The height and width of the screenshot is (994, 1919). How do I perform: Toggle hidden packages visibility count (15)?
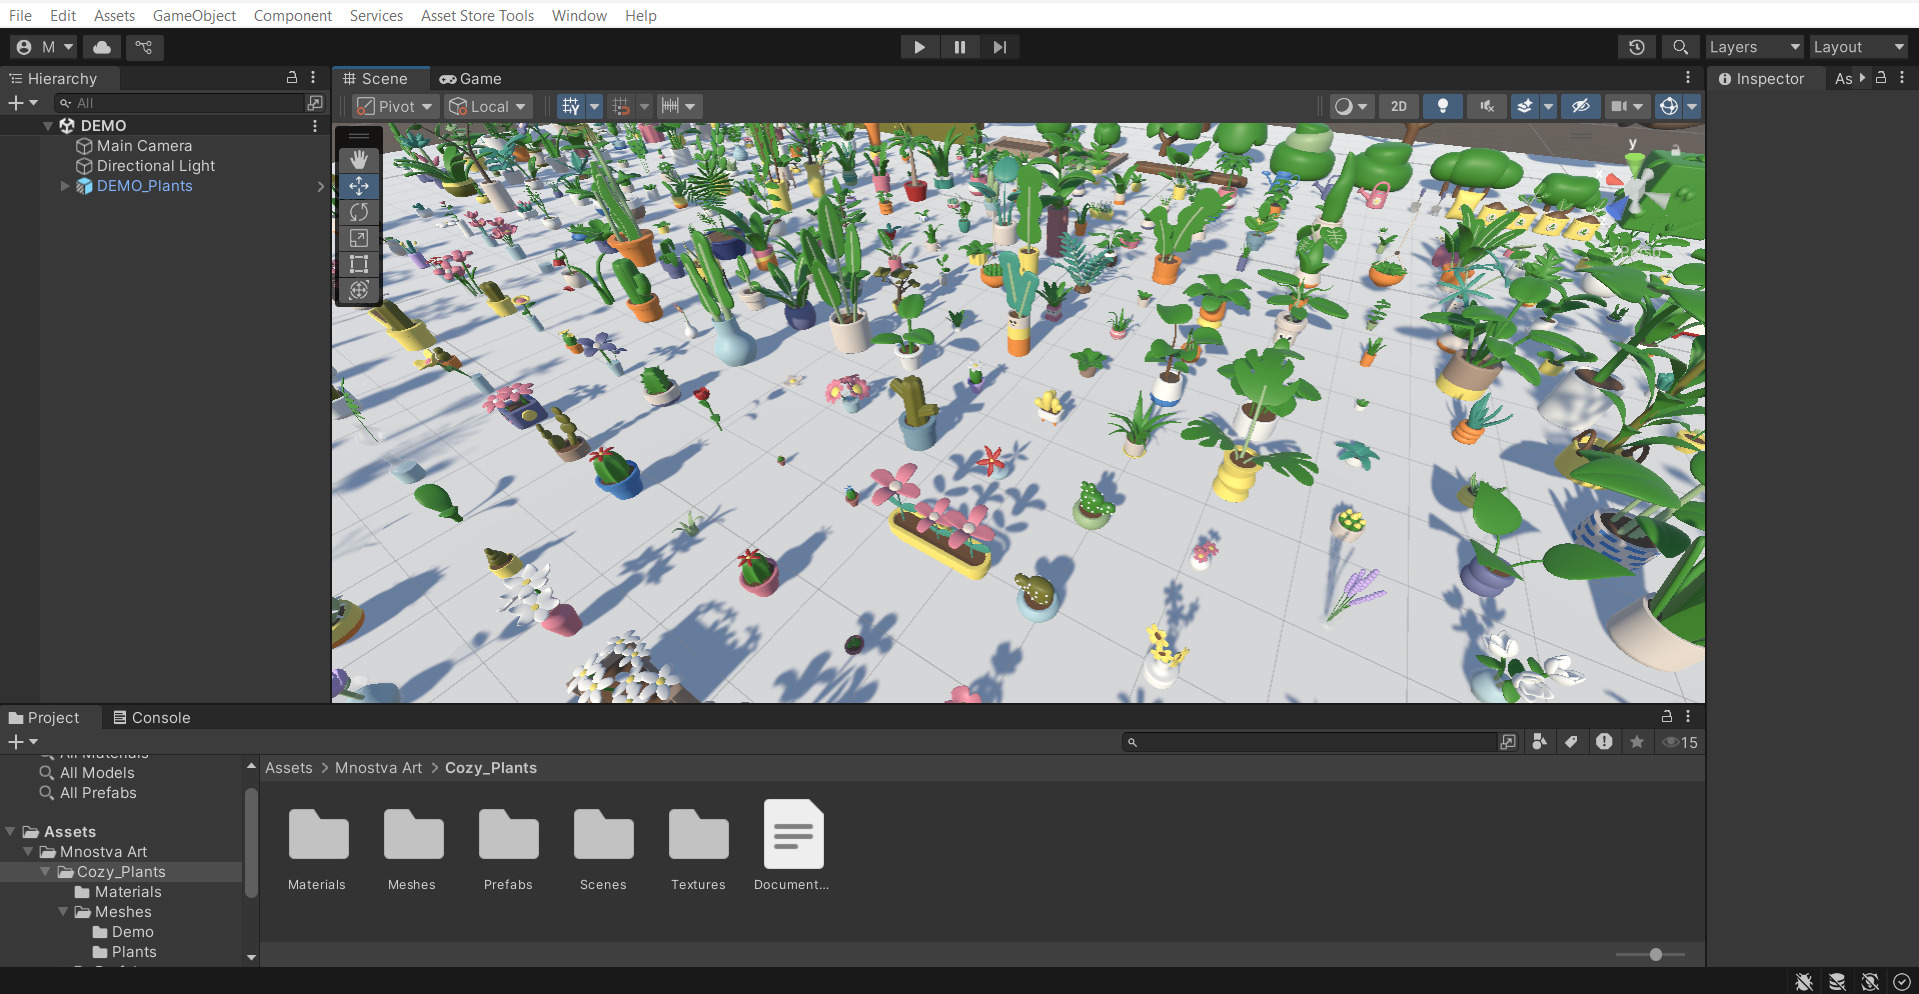[1680, 742]
